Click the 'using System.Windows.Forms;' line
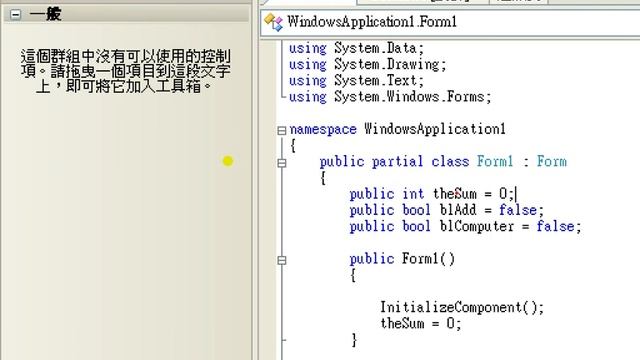Screen dimensions: 640x360 [390, 97]
